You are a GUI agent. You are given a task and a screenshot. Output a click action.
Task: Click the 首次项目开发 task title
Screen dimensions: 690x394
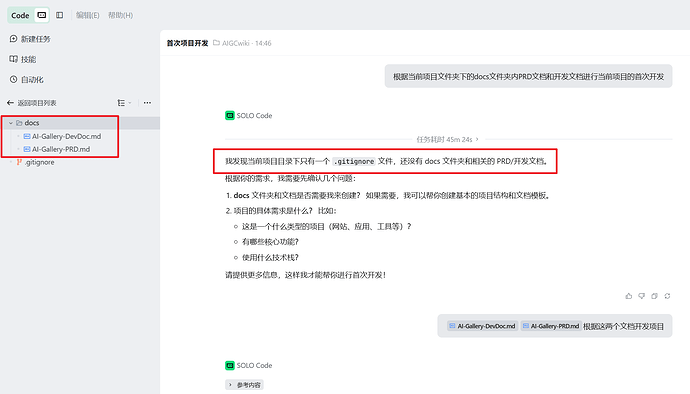pyautogui.click(x=187, y=43)
